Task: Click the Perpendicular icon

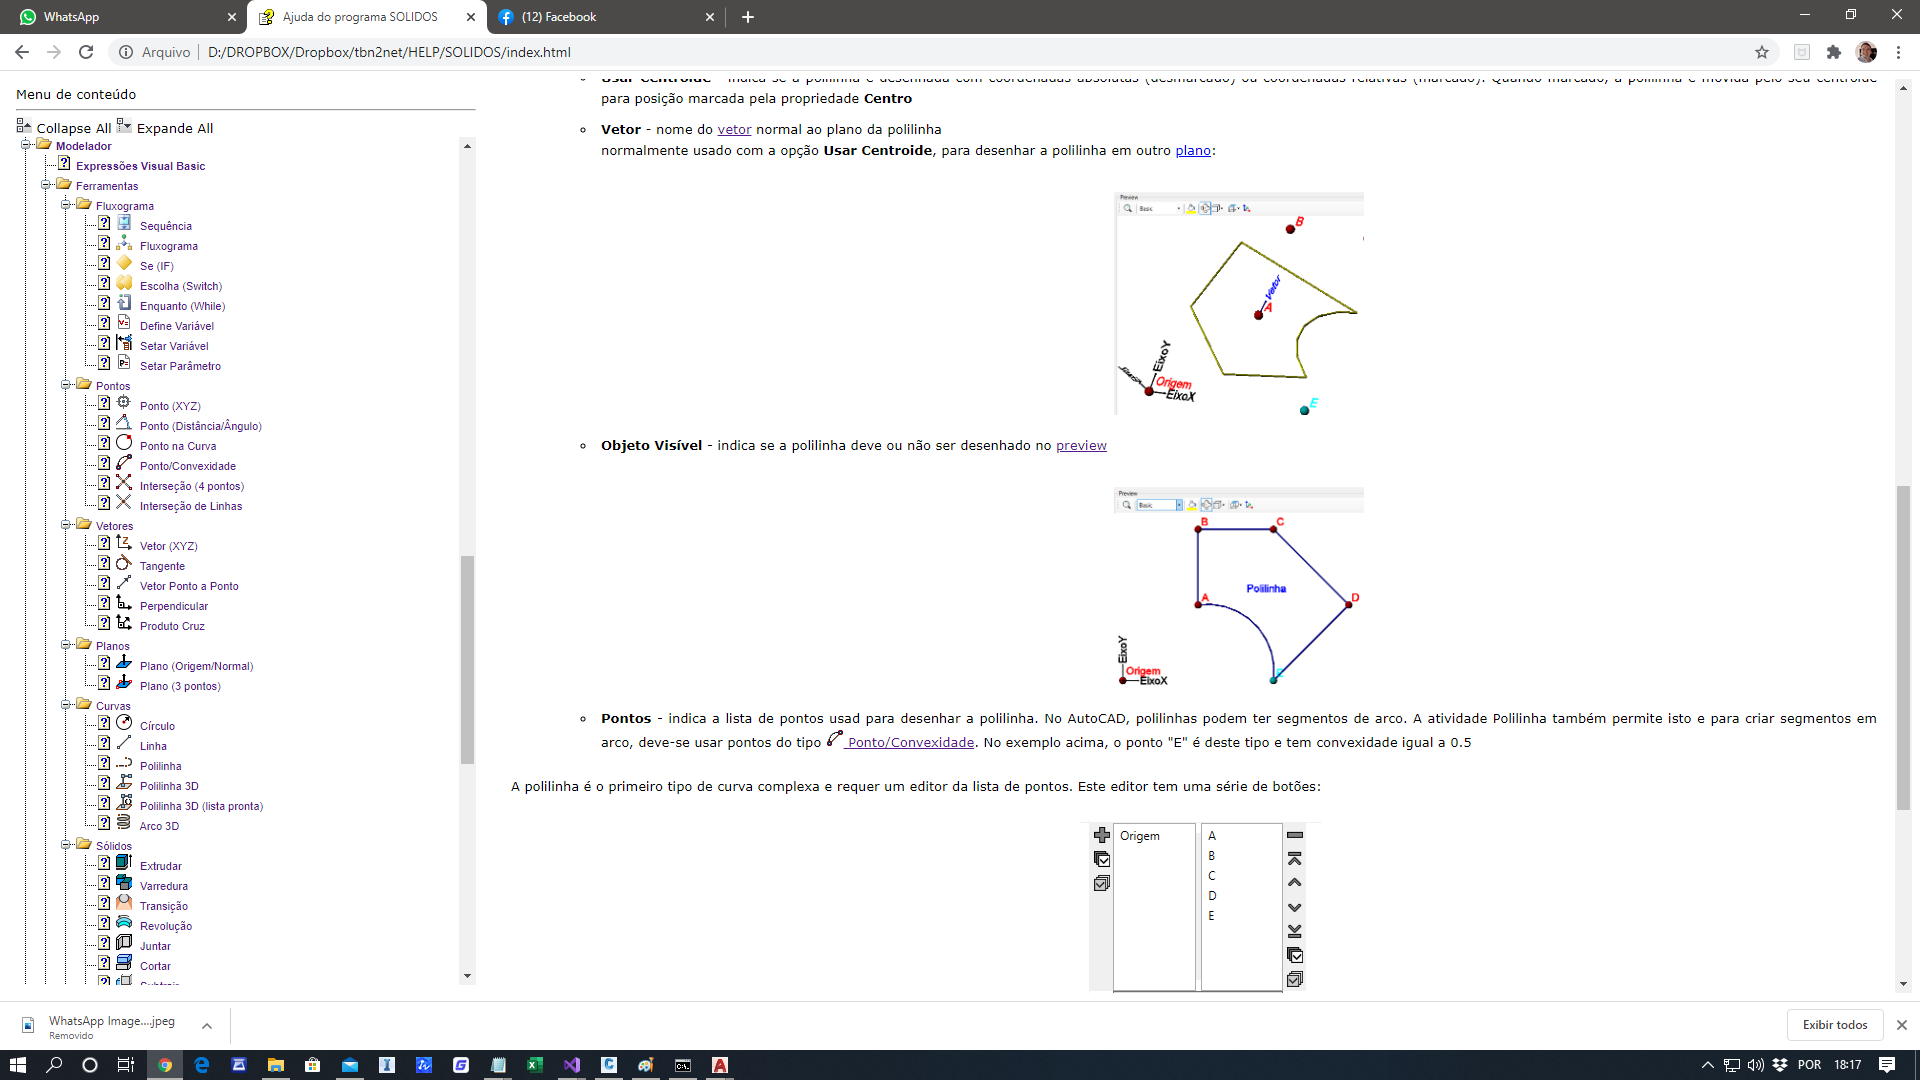Action: (x=124, y=603)
